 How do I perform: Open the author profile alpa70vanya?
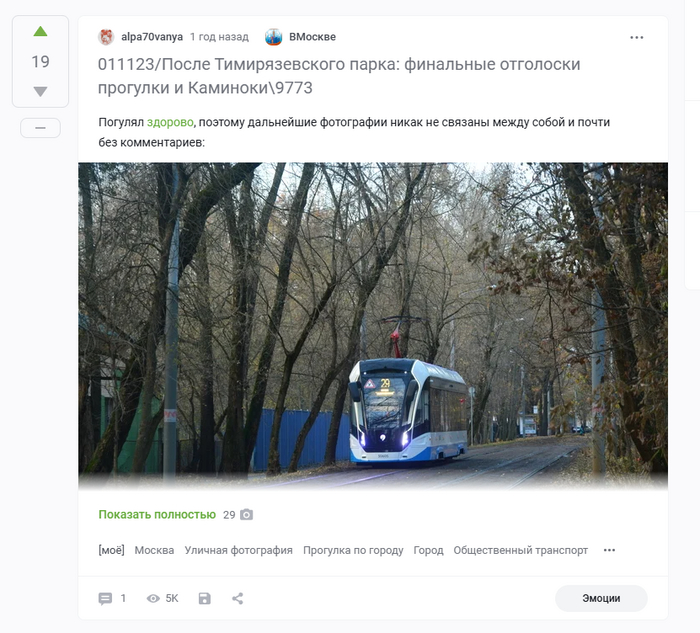[x=152, y=37]
